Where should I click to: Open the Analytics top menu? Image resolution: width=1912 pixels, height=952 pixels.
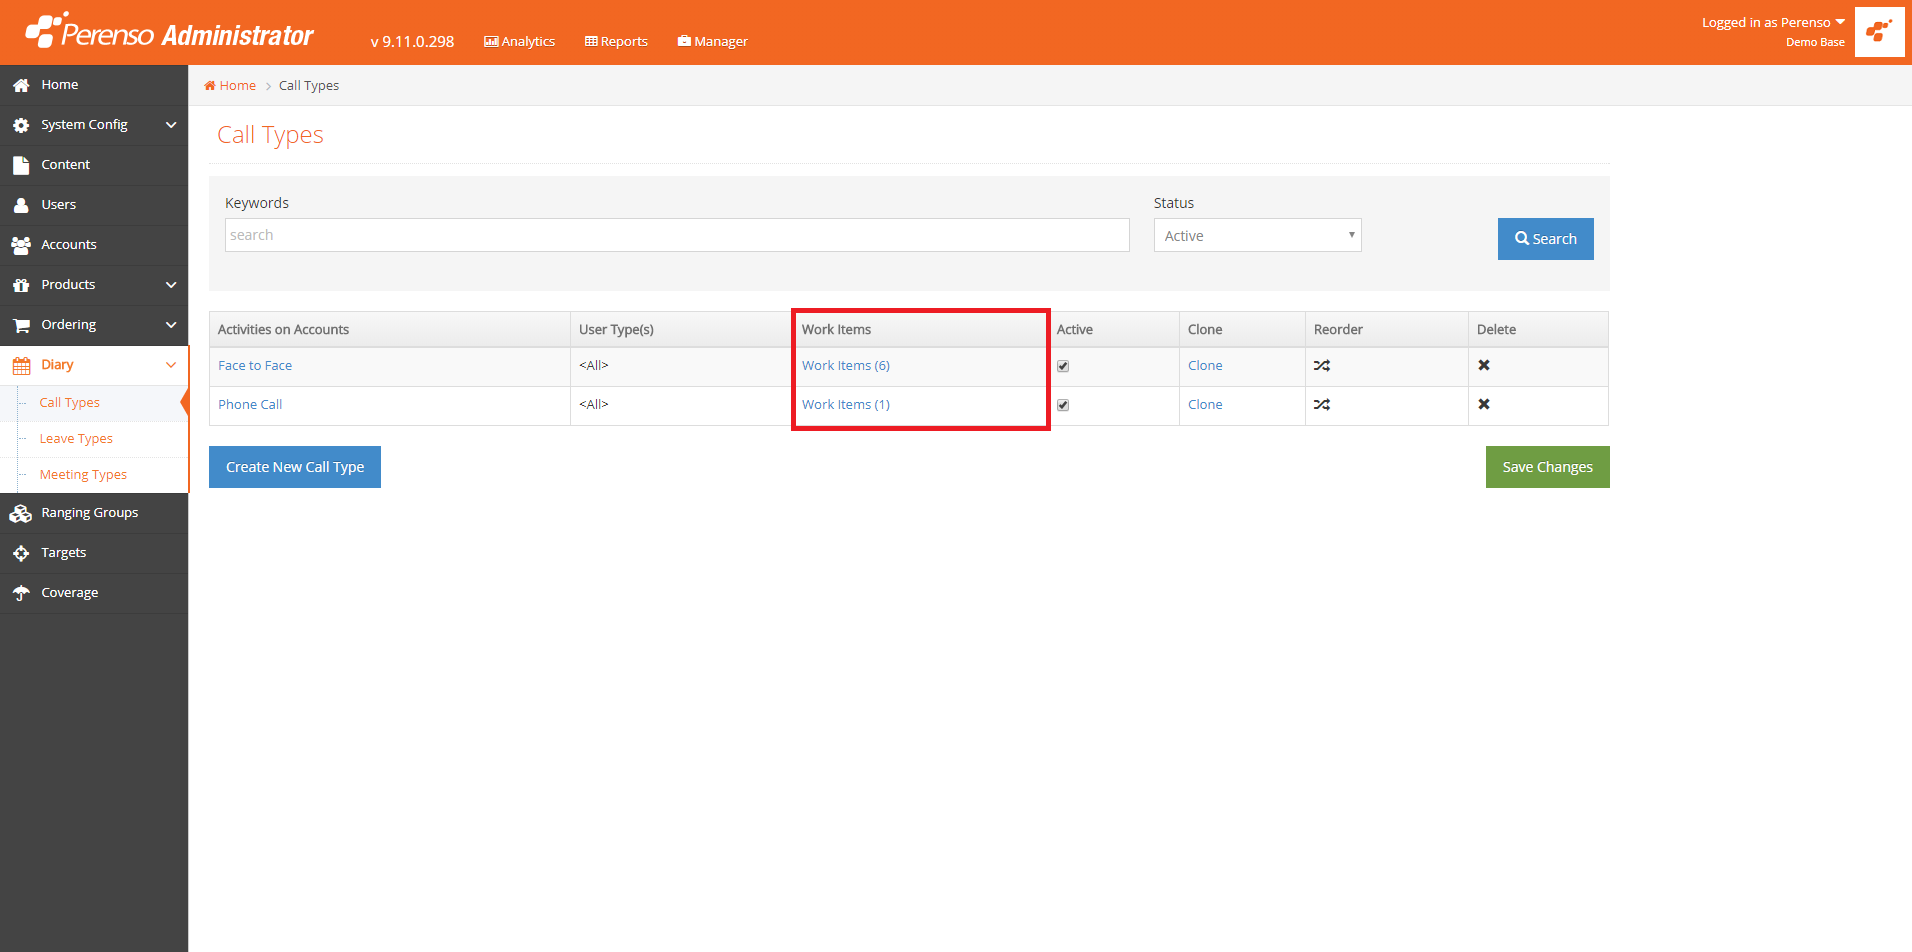[x=519, y=41]
